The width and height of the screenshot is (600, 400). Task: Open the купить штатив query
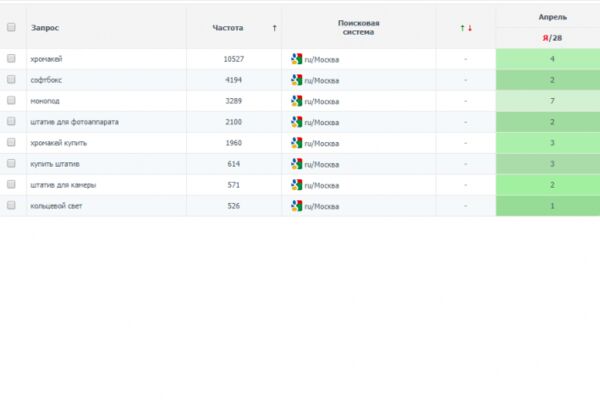tap(55, 164)
